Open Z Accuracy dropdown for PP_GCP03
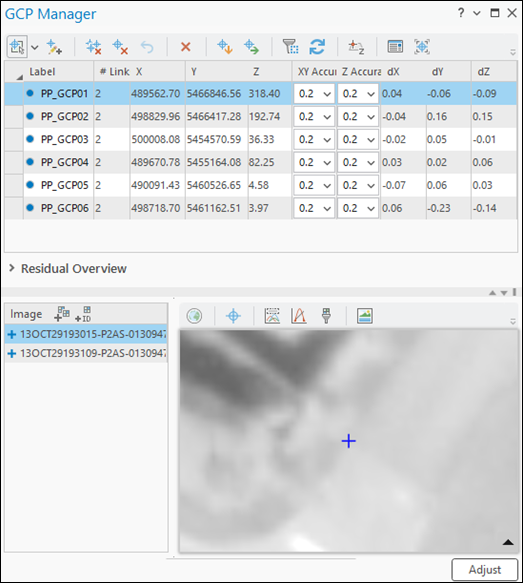 (x=358, y=139)
